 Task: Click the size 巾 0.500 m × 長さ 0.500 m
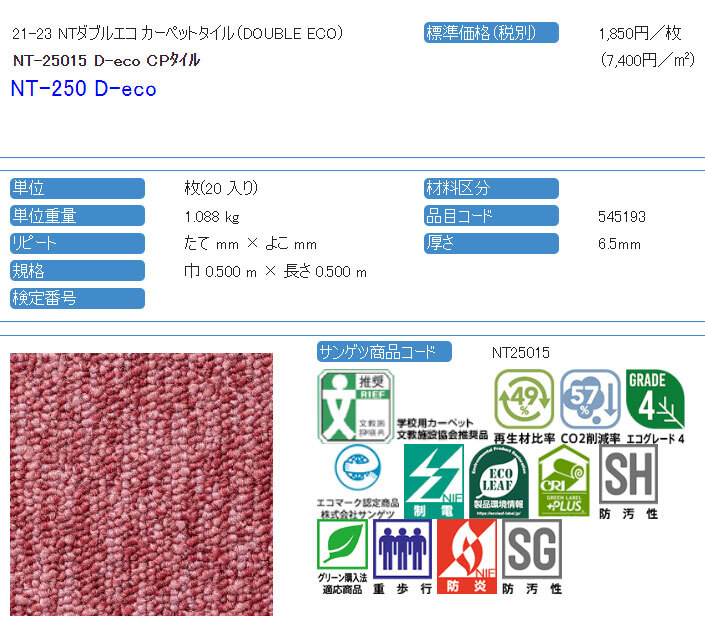276,272
